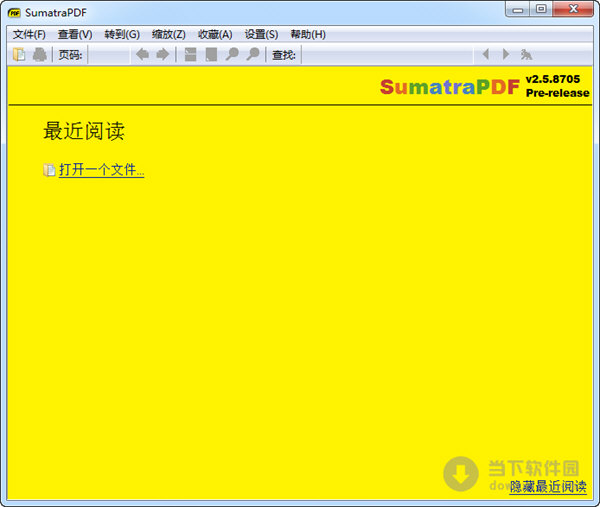Click the 打开一个文件... link
The width and height of the screenshot is (600, 507).
pos(101,170)
